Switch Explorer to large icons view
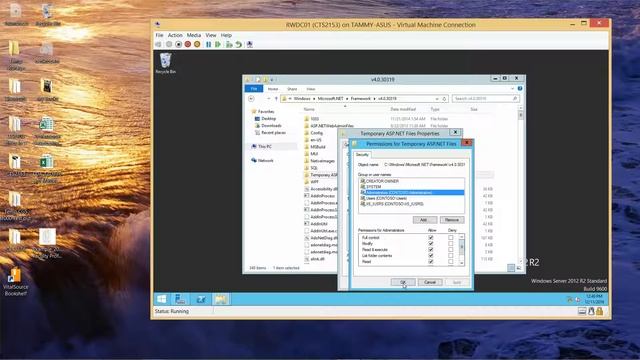This screenshot has width=640, height=360. tap(518, 268)
